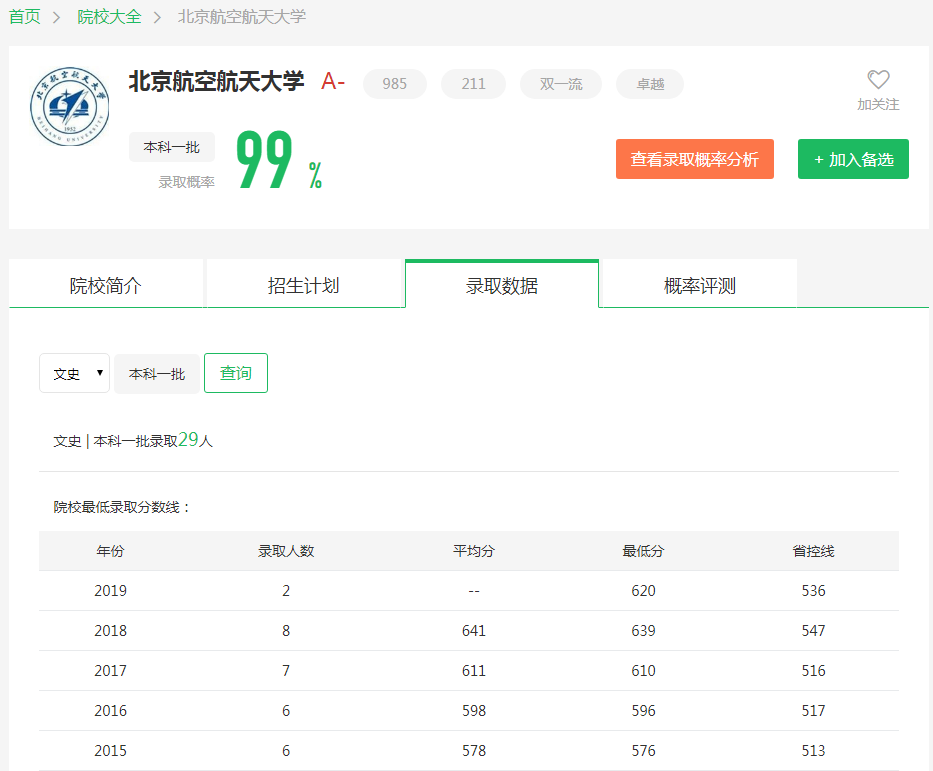Click the 加关注 follow label
The width and height of the screenshot is (933, 771).
(878, 104)
